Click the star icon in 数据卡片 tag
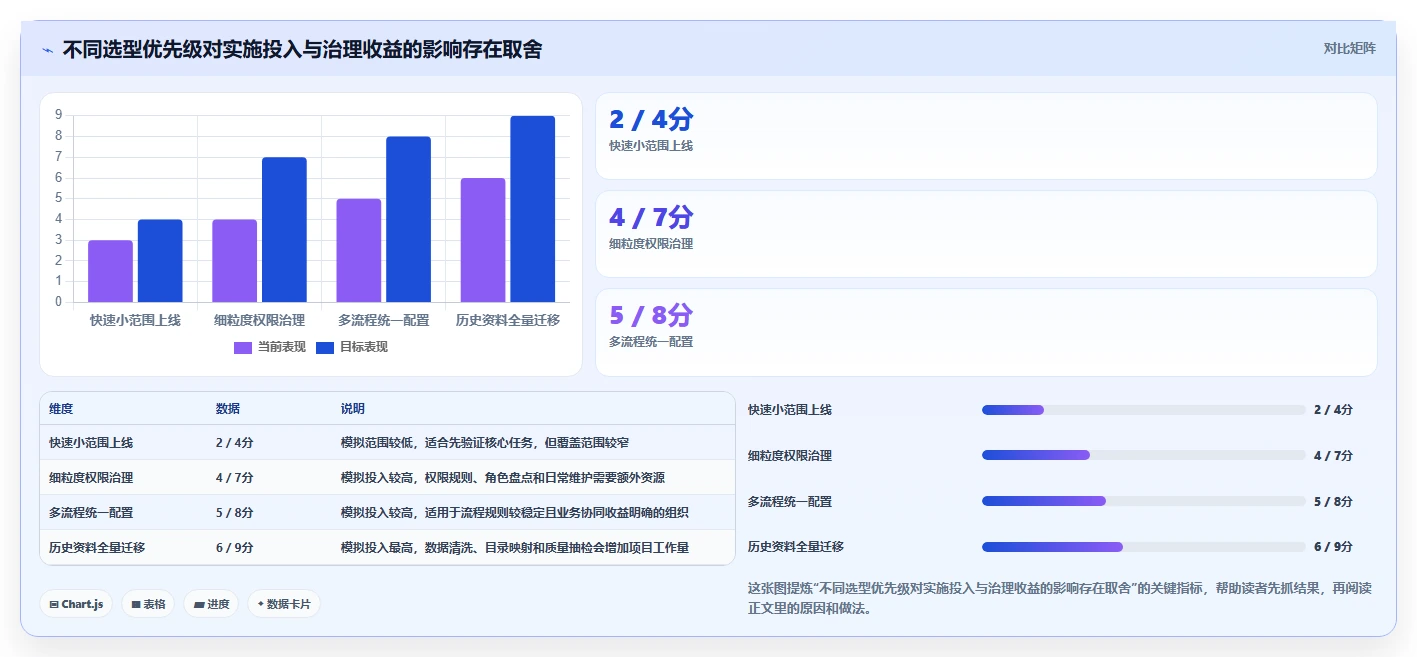1417x657 pixels. click(x=261, y=604)
